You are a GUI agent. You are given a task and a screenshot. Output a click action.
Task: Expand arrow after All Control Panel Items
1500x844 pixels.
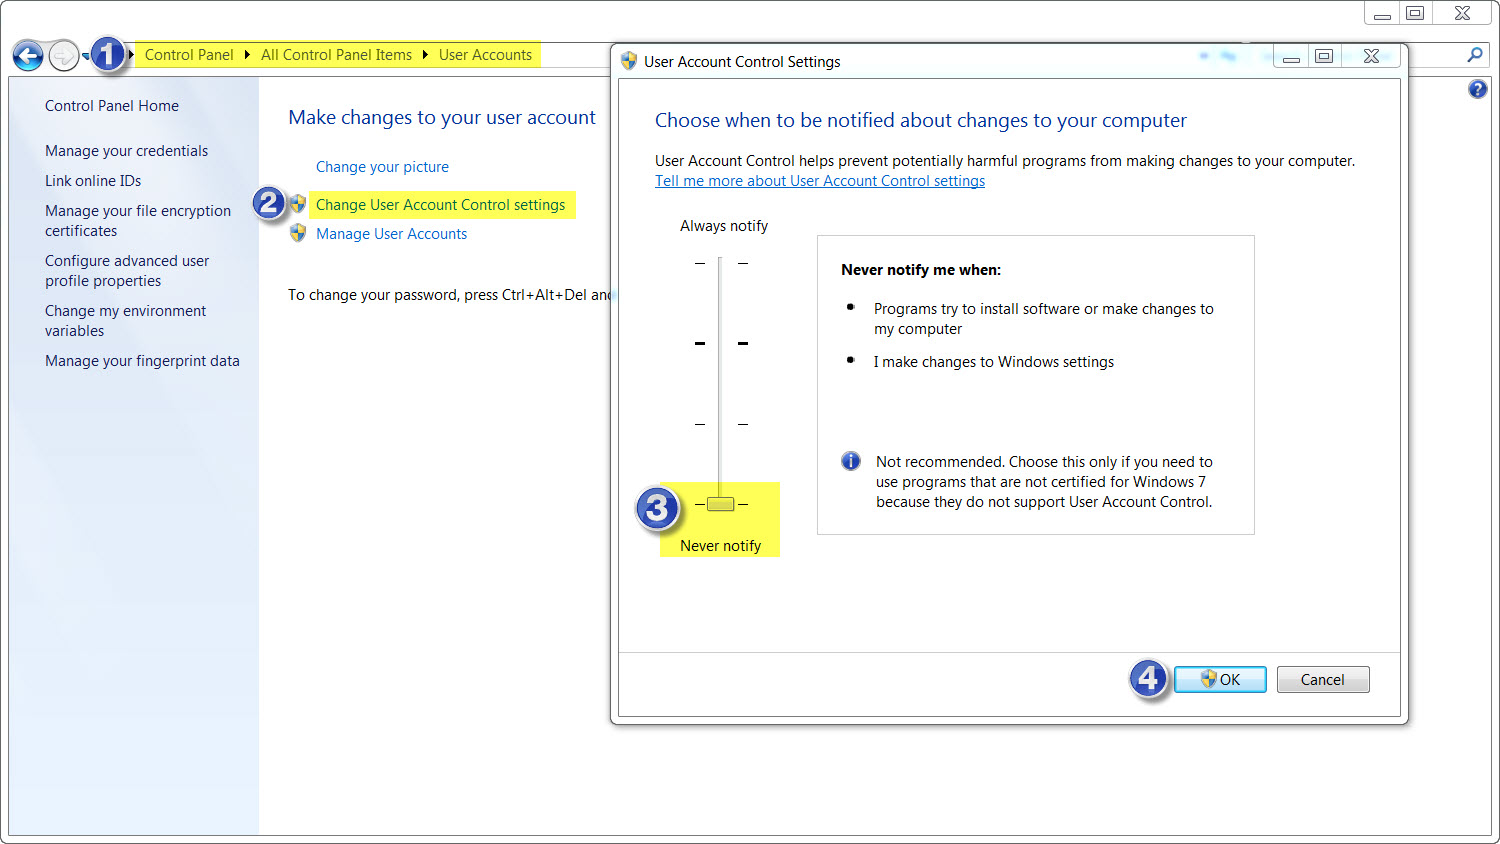425,55
